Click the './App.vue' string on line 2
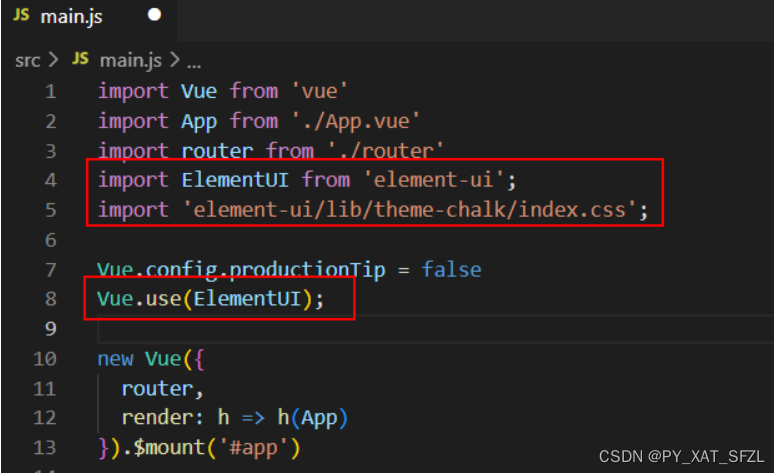This screenshot has height=475, width=781. click(x=356, y=121)
